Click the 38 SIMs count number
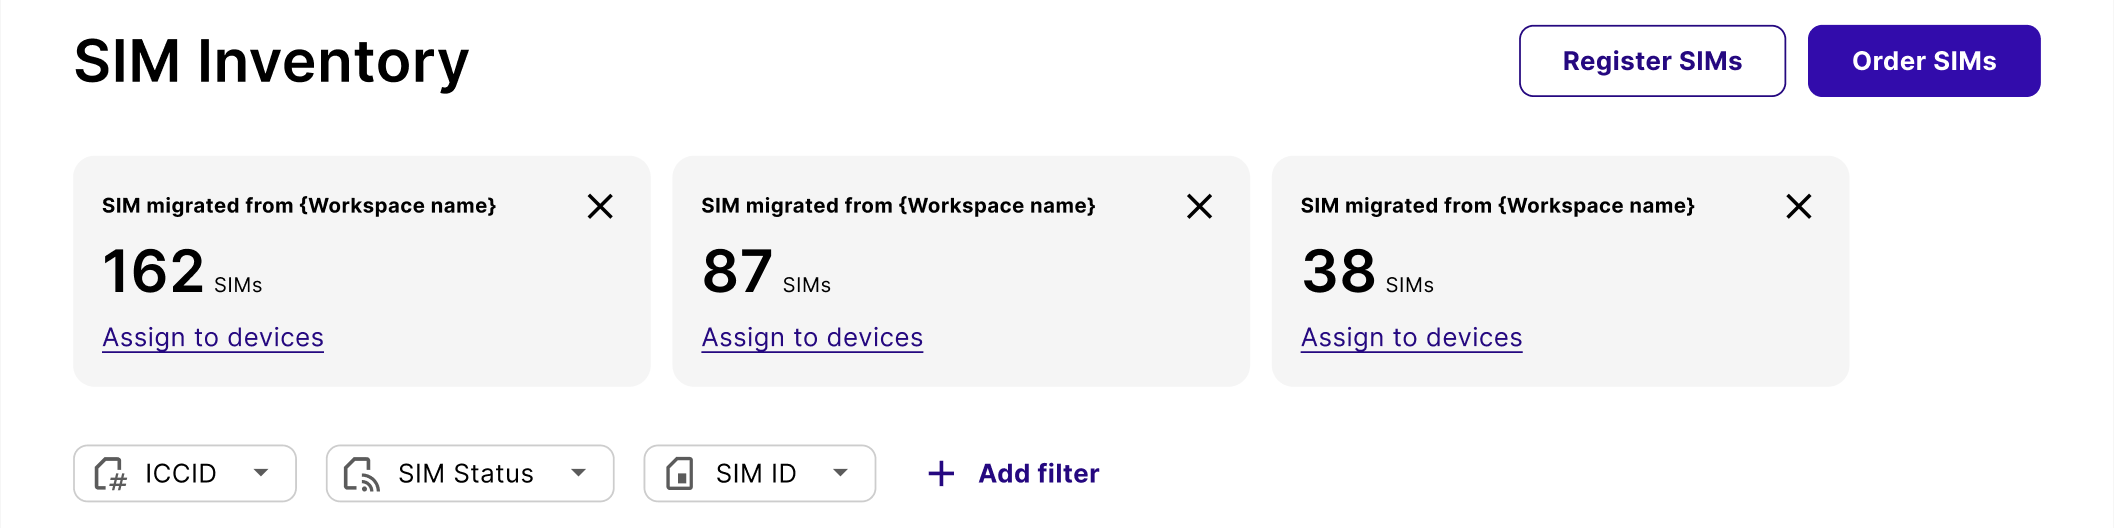This screenshot has width=2114, height=528. 1338,272
